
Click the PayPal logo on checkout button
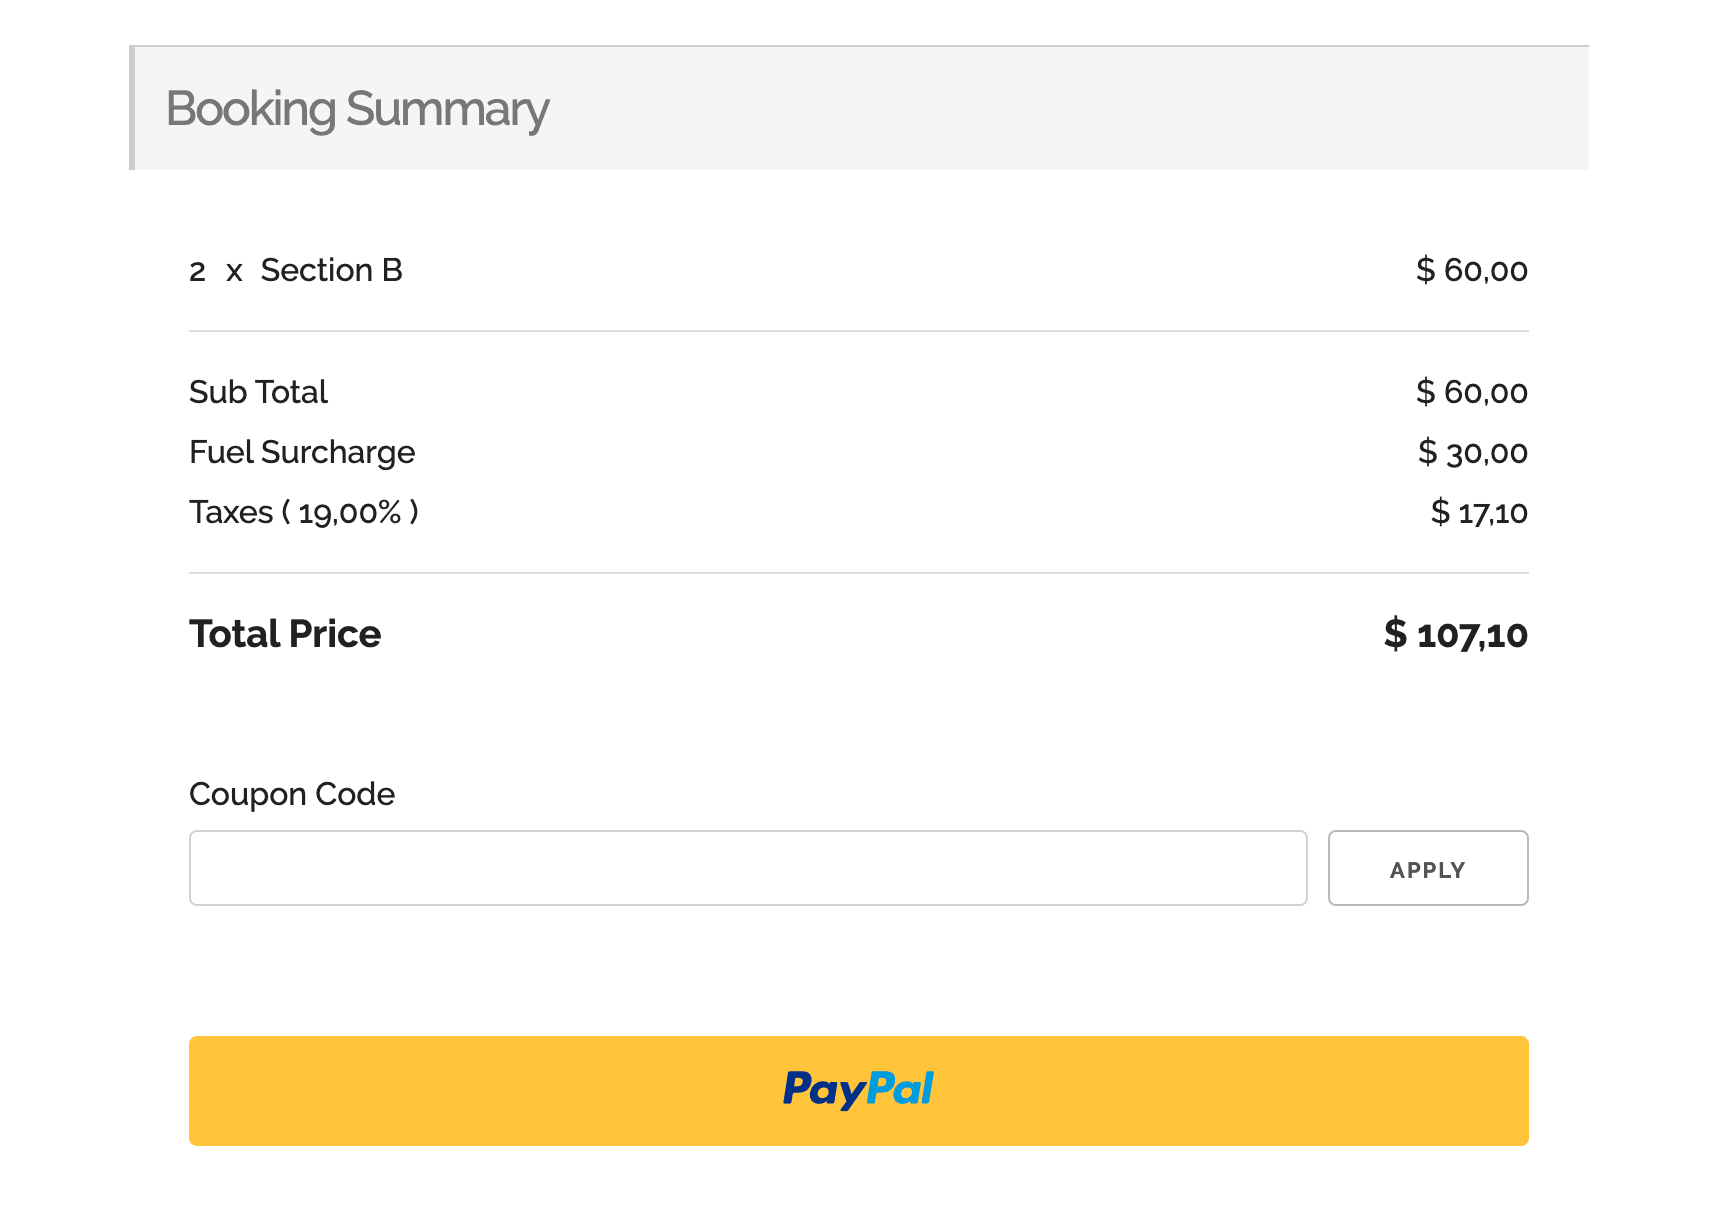coord(858,1089)
